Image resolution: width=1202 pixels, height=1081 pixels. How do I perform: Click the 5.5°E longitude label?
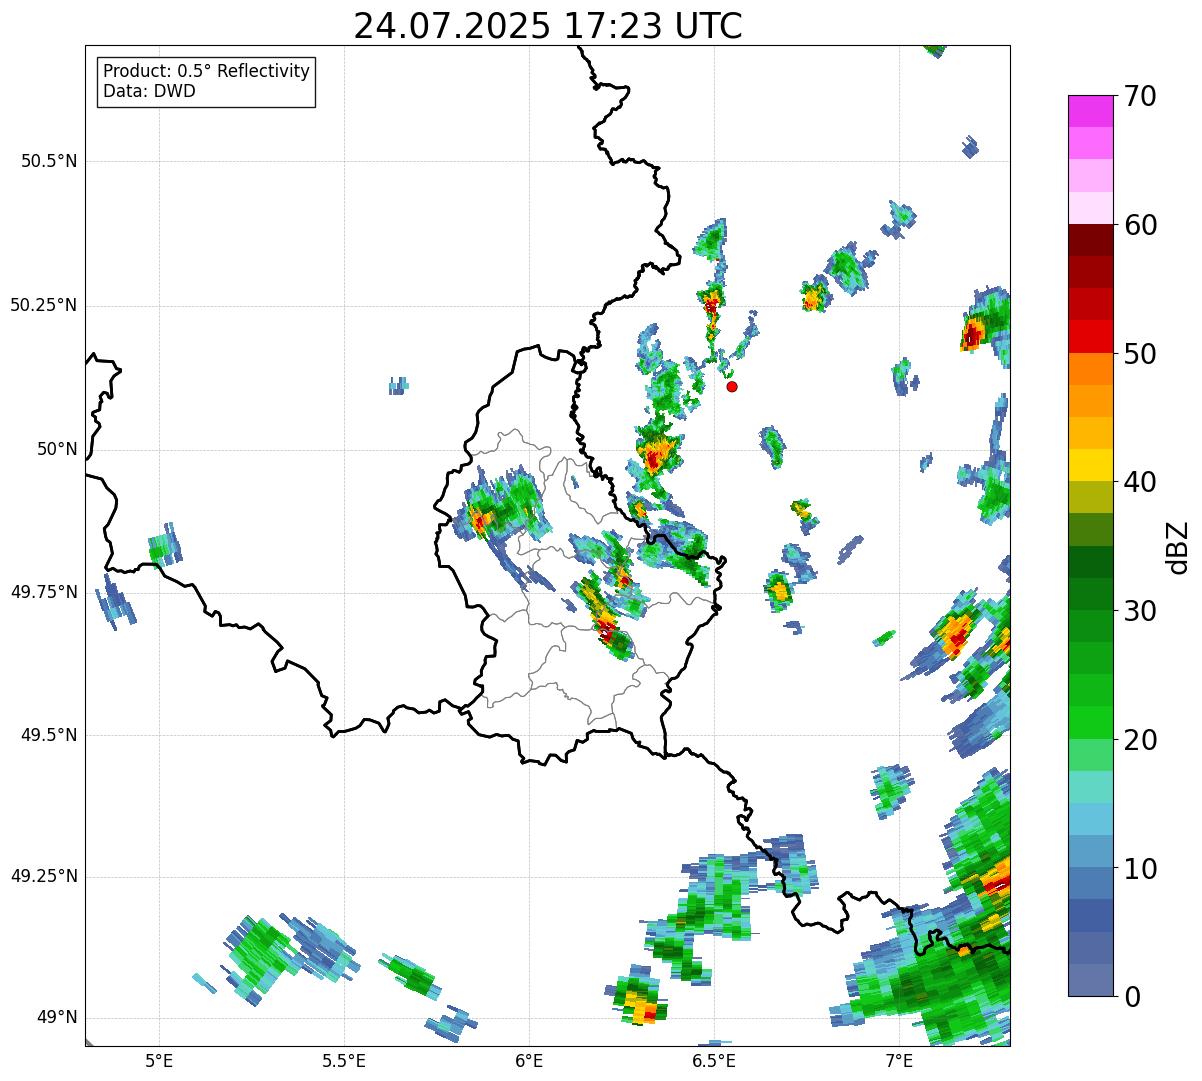click(x=344, y=1061)
